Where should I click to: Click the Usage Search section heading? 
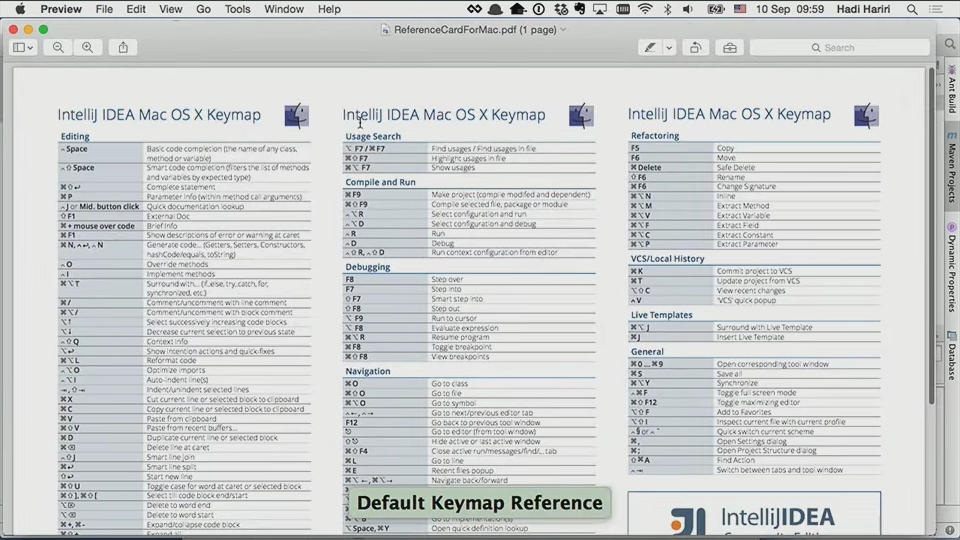373,136
